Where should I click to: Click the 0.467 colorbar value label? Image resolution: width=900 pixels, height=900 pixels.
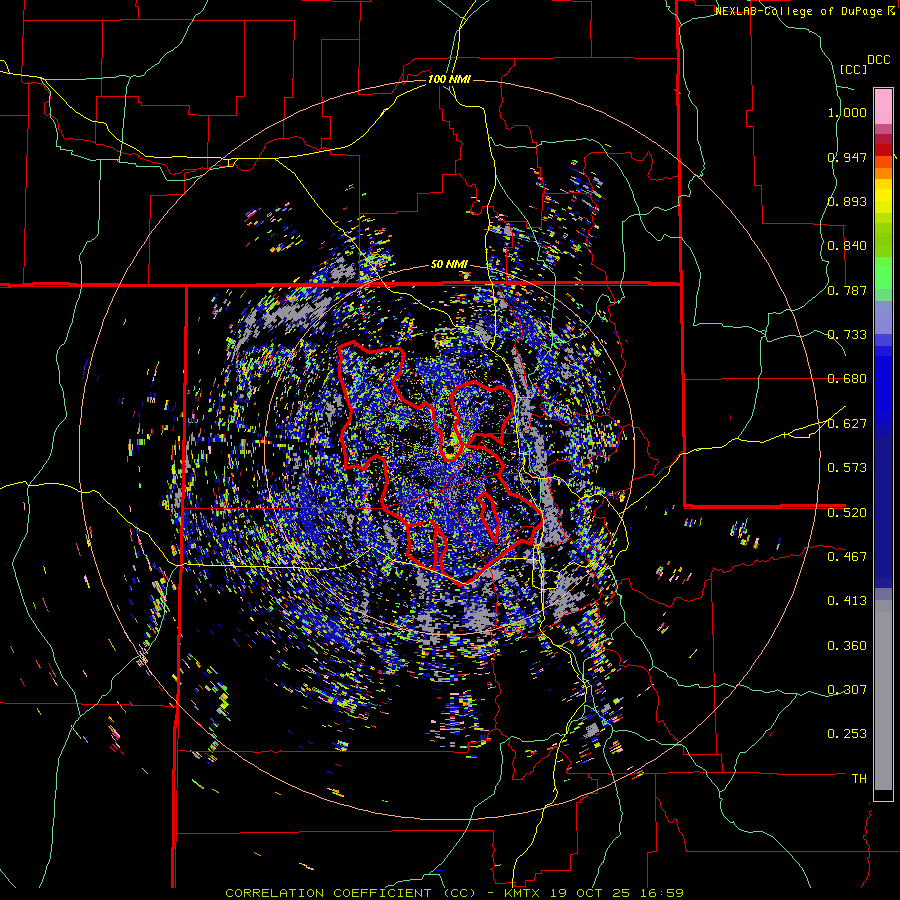coord(847,556)
